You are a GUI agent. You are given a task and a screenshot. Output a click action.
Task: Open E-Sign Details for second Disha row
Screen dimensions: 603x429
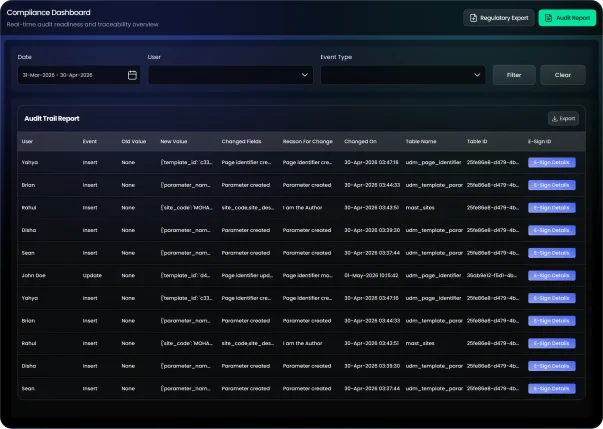pos(552,366)
